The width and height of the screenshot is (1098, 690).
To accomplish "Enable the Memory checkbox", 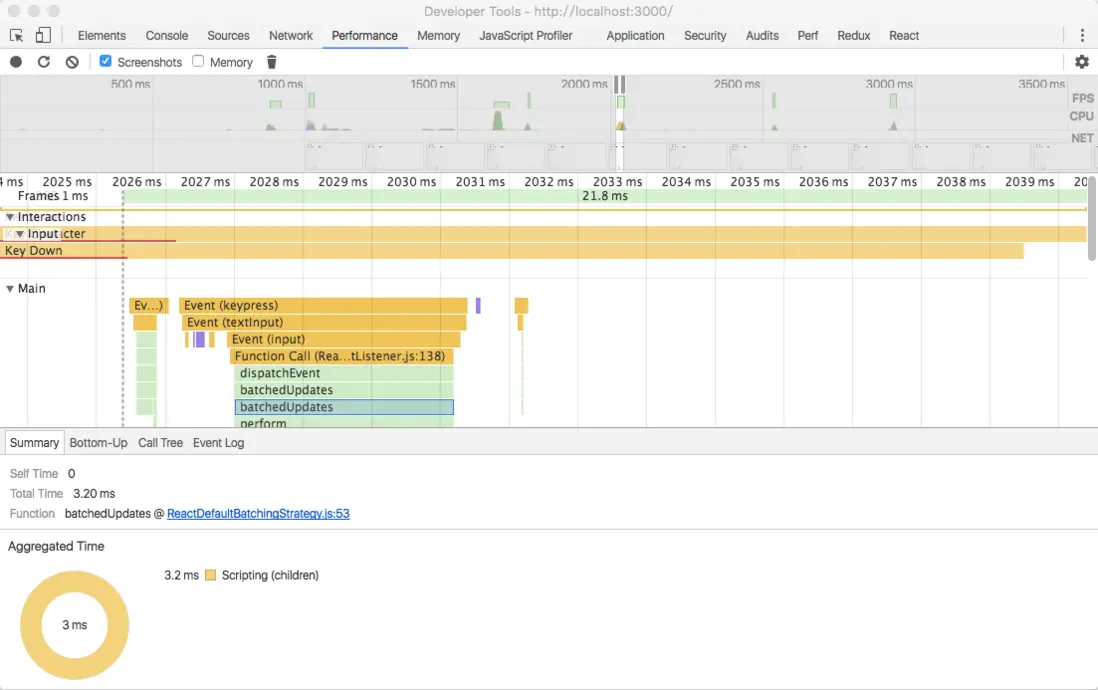I will 198,62.
